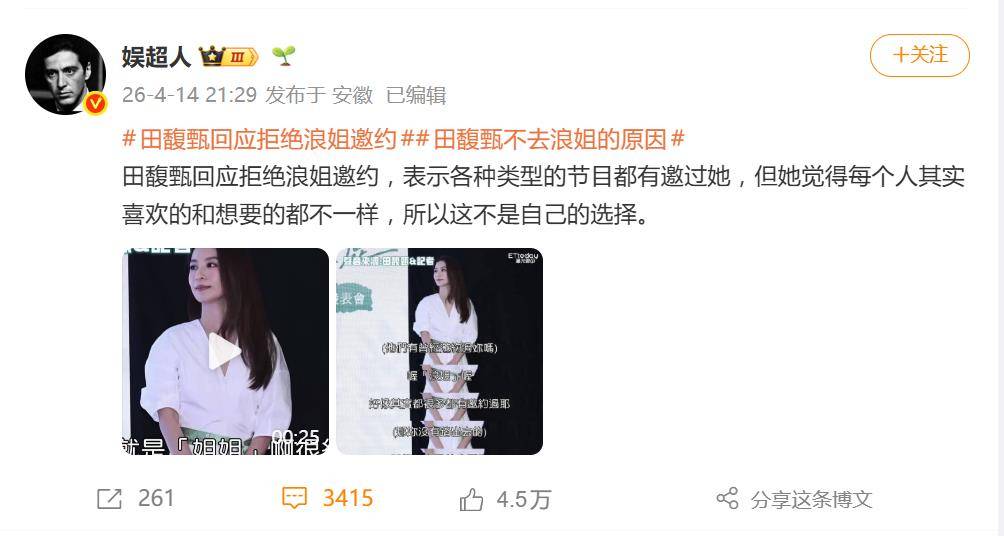1004x536 pixels.
Task: Open the second image with subtitles
Action: pyautogui.click(x=440, y=352)
